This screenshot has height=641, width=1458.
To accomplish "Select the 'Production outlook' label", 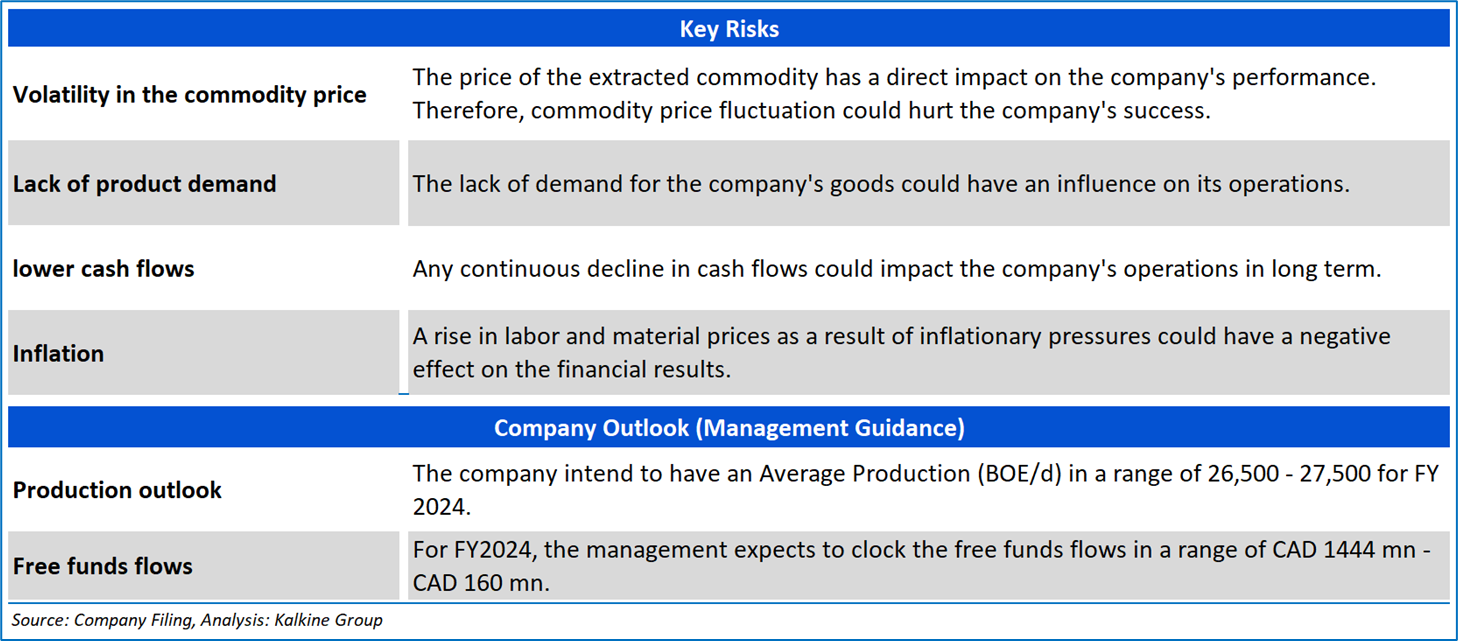I will [117, 490].
